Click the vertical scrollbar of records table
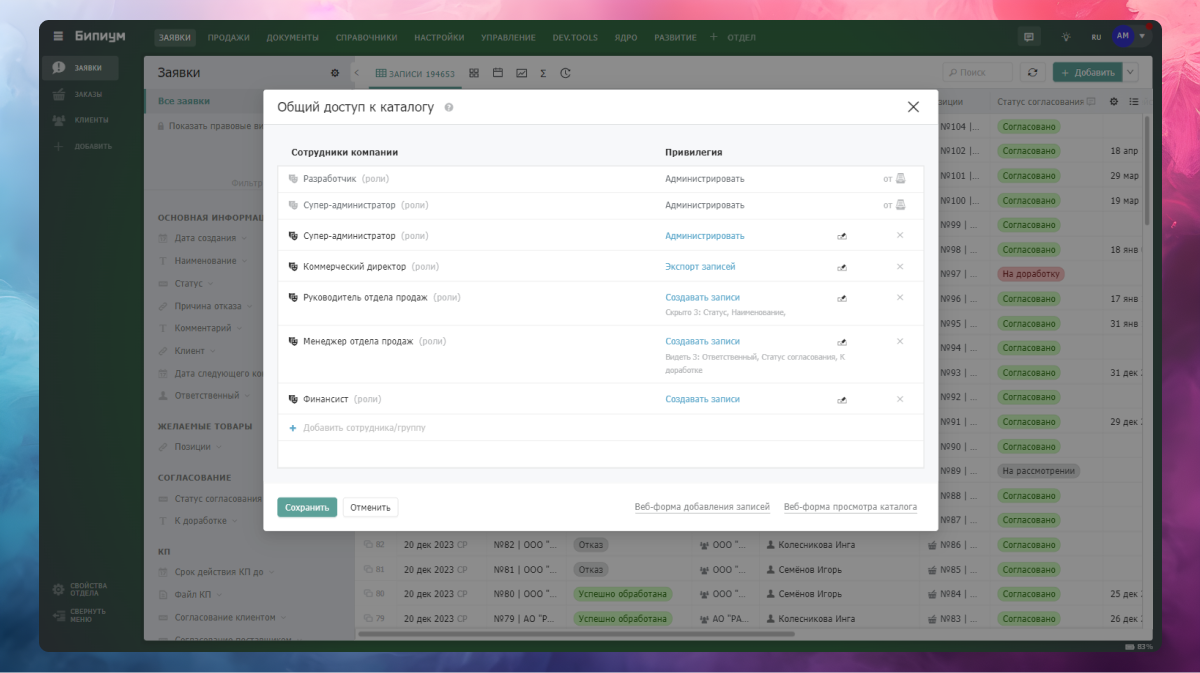The image size is (1200, 673). click(1148, 170)
